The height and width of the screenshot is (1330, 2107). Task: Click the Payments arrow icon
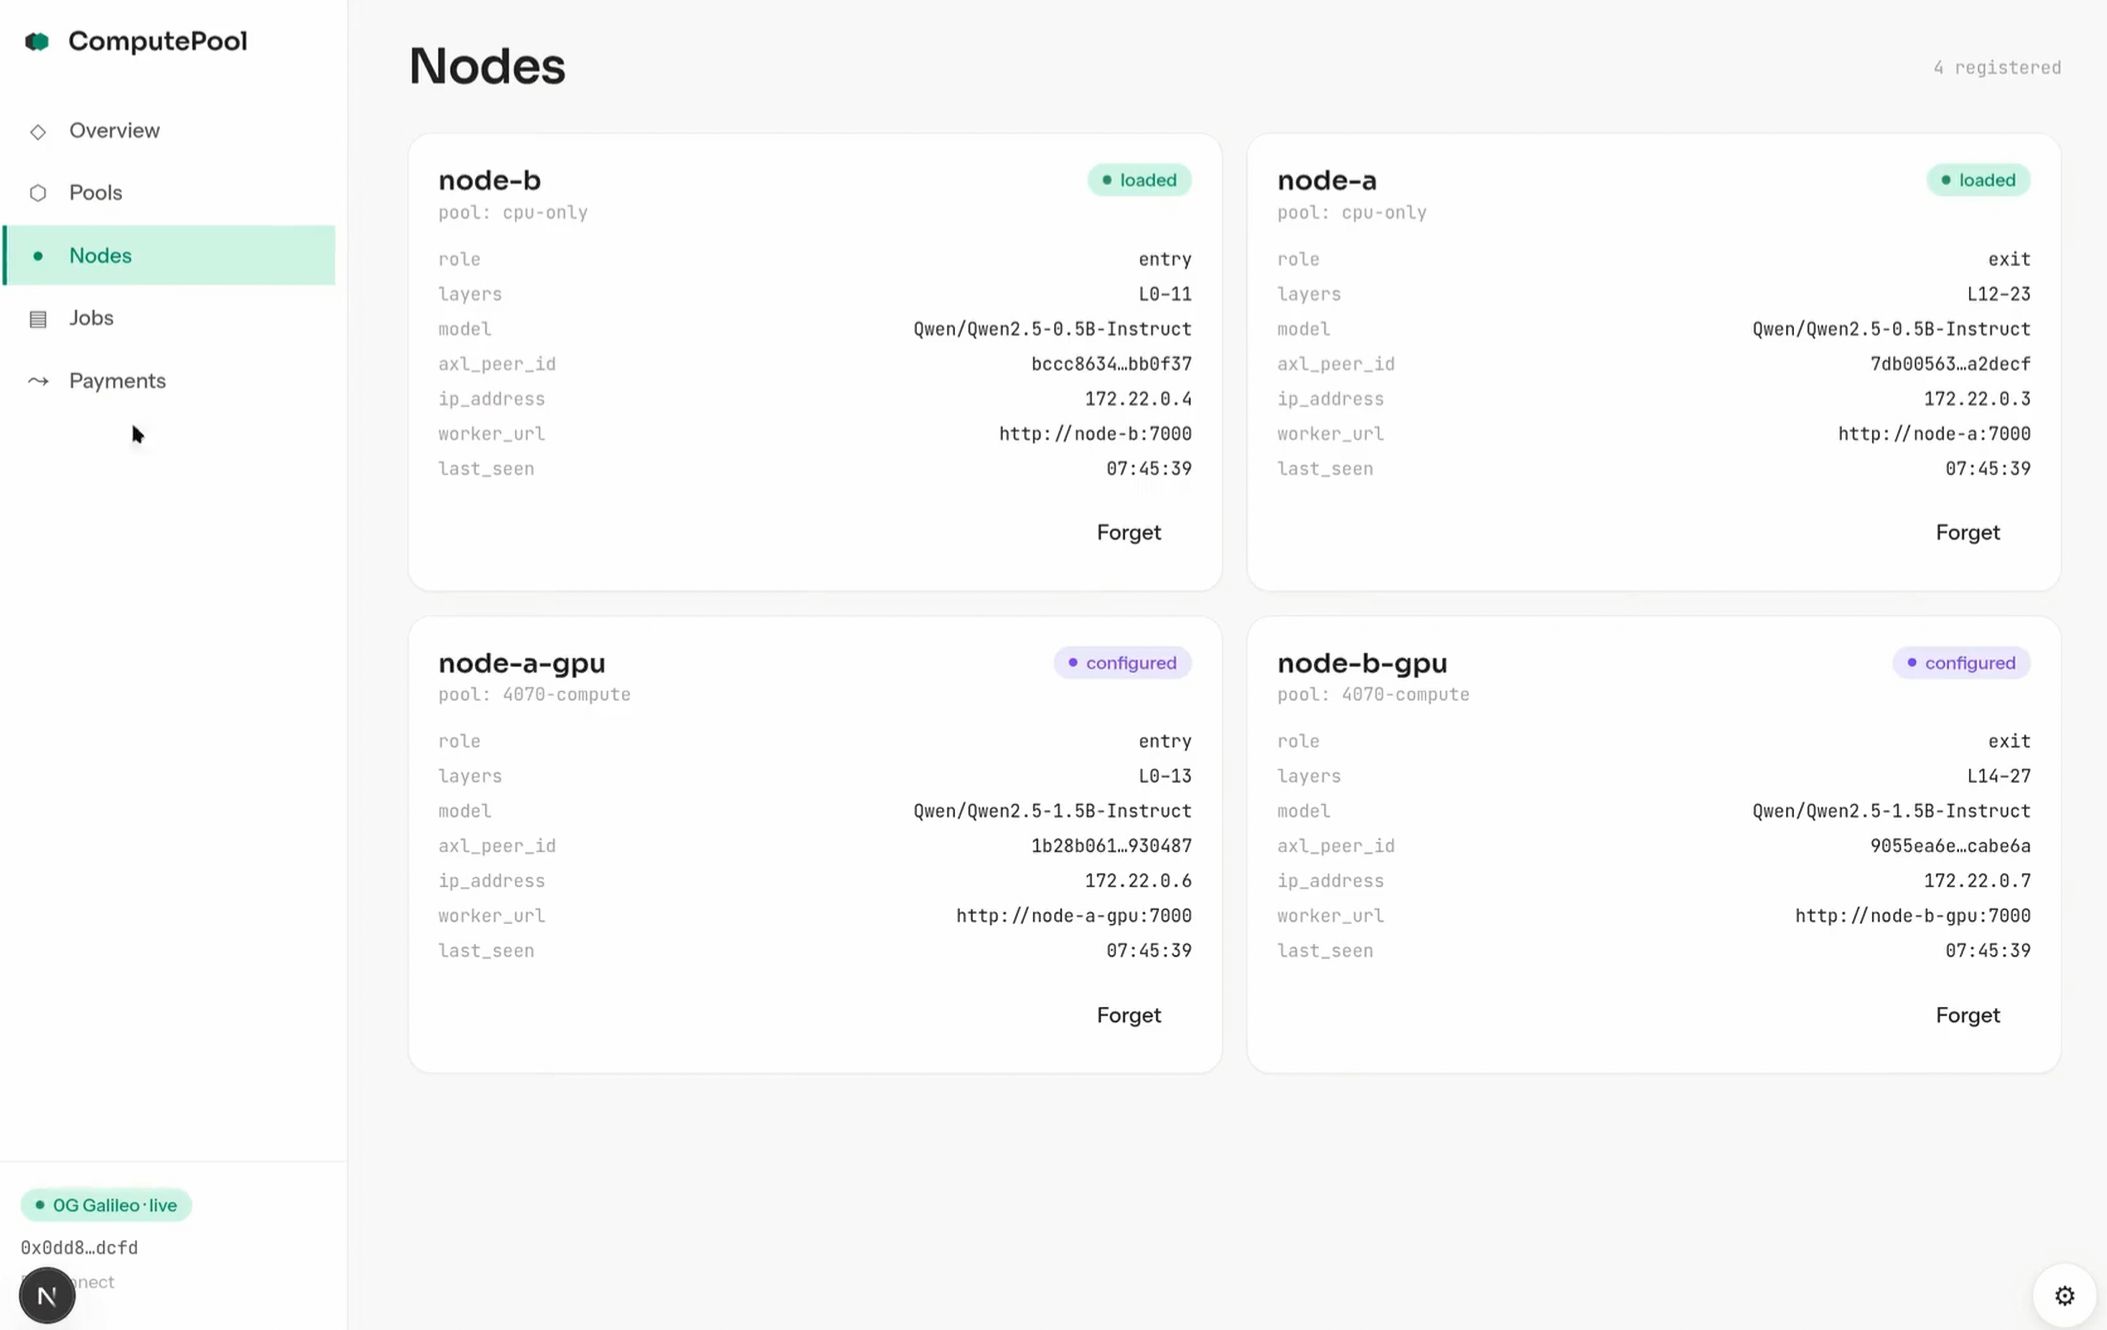click(x=38, y=381)
